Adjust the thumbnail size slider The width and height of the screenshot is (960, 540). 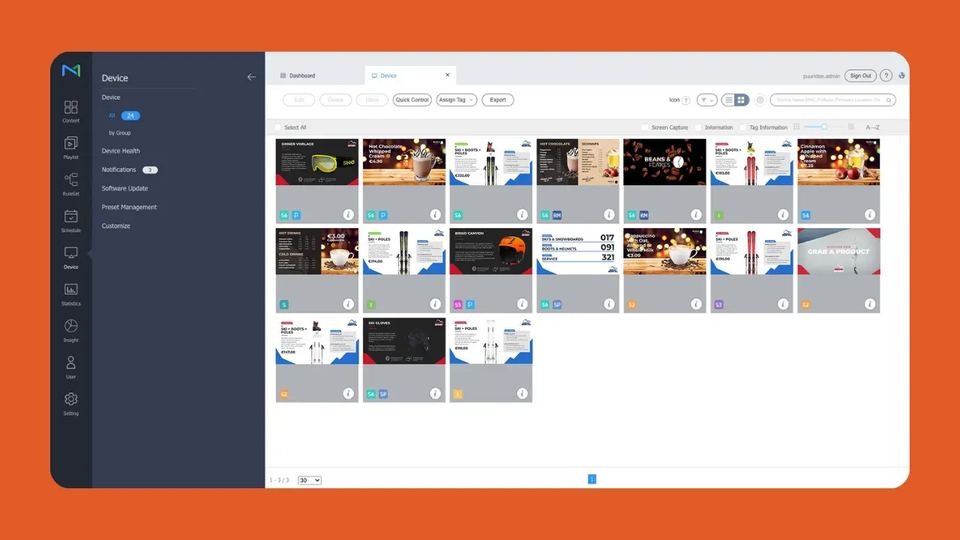point(823,127)
